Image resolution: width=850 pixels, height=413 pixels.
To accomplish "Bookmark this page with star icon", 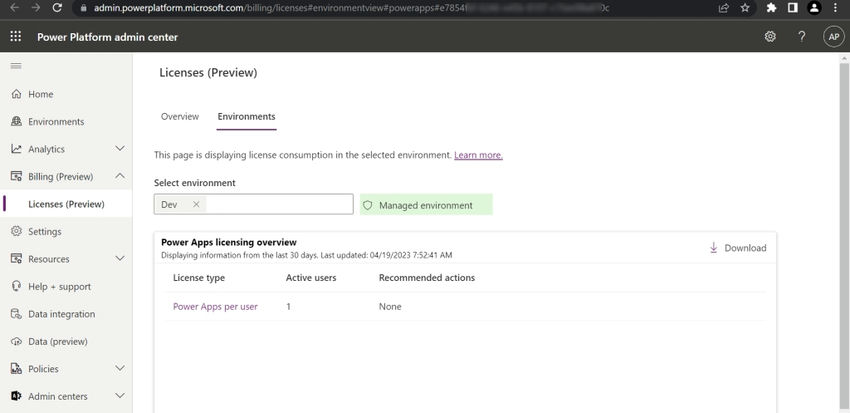I will pos(746,8).
